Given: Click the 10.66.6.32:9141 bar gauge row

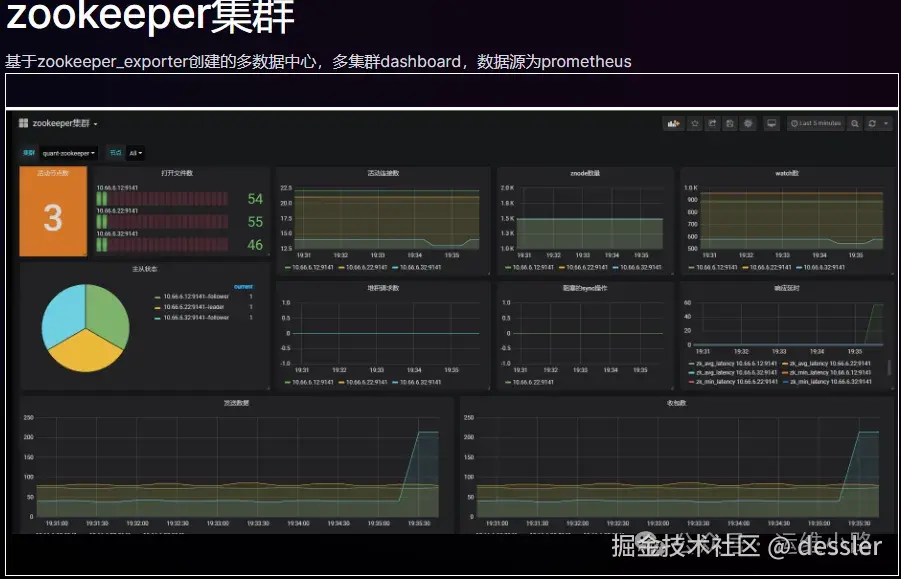Looking at the screenshot, I should click(162, 245).
